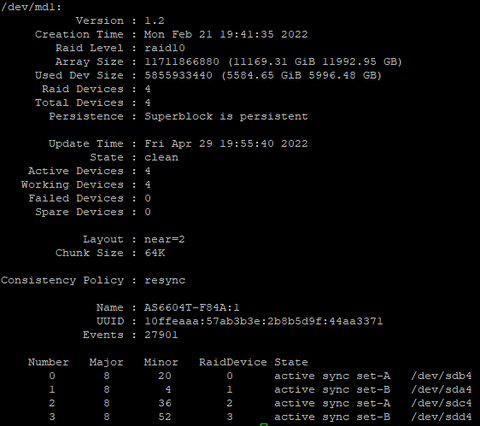Click 'active sync set-B' in sda4 row
This screenshot has width=480, height=426.
point(332,390)
